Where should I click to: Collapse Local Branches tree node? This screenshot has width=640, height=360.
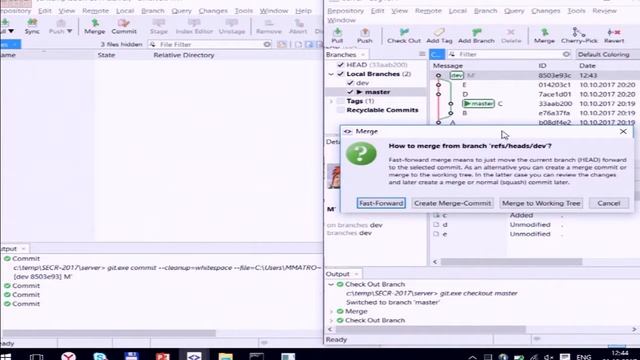[x=331, y=74]
